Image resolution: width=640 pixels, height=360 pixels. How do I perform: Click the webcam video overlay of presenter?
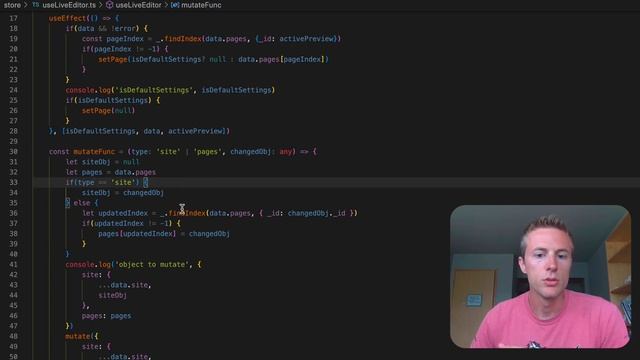[x=540, y=276]
